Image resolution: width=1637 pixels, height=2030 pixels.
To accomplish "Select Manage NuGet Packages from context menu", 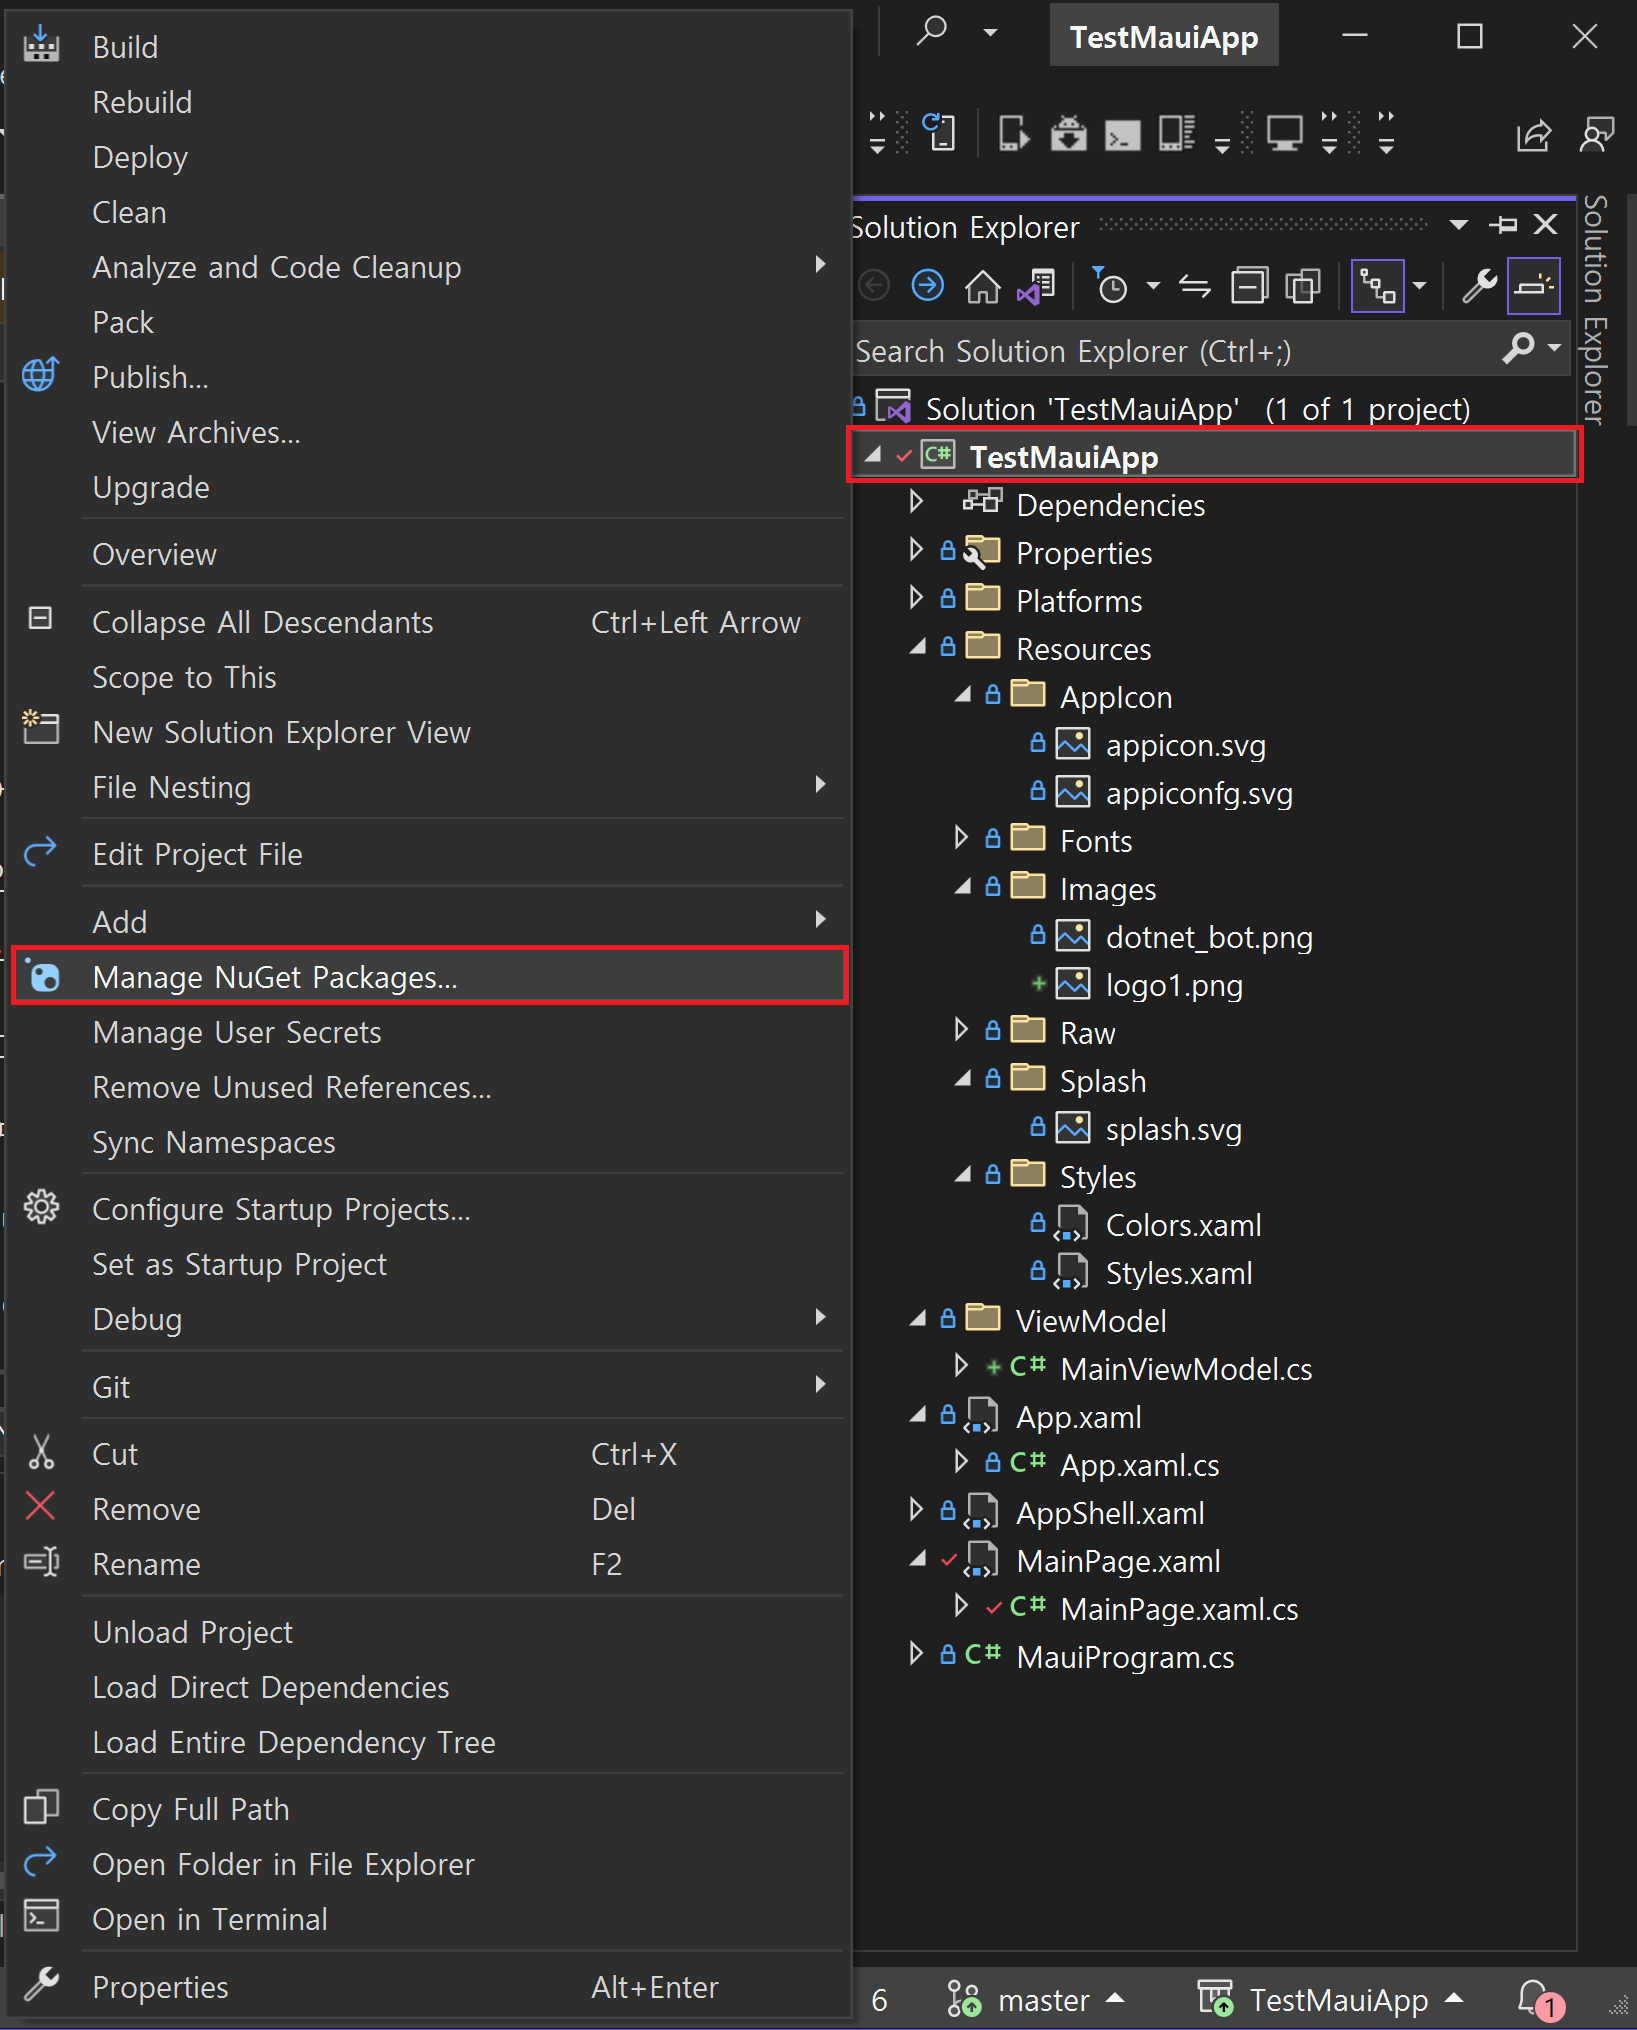I will click(x=274, y=977).
